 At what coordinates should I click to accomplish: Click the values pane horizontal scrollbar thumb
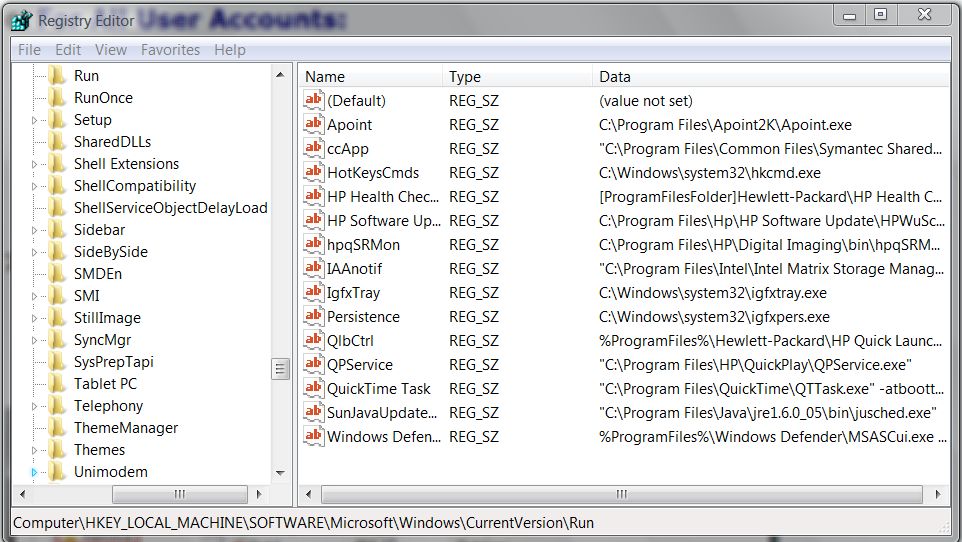[621, 494]
